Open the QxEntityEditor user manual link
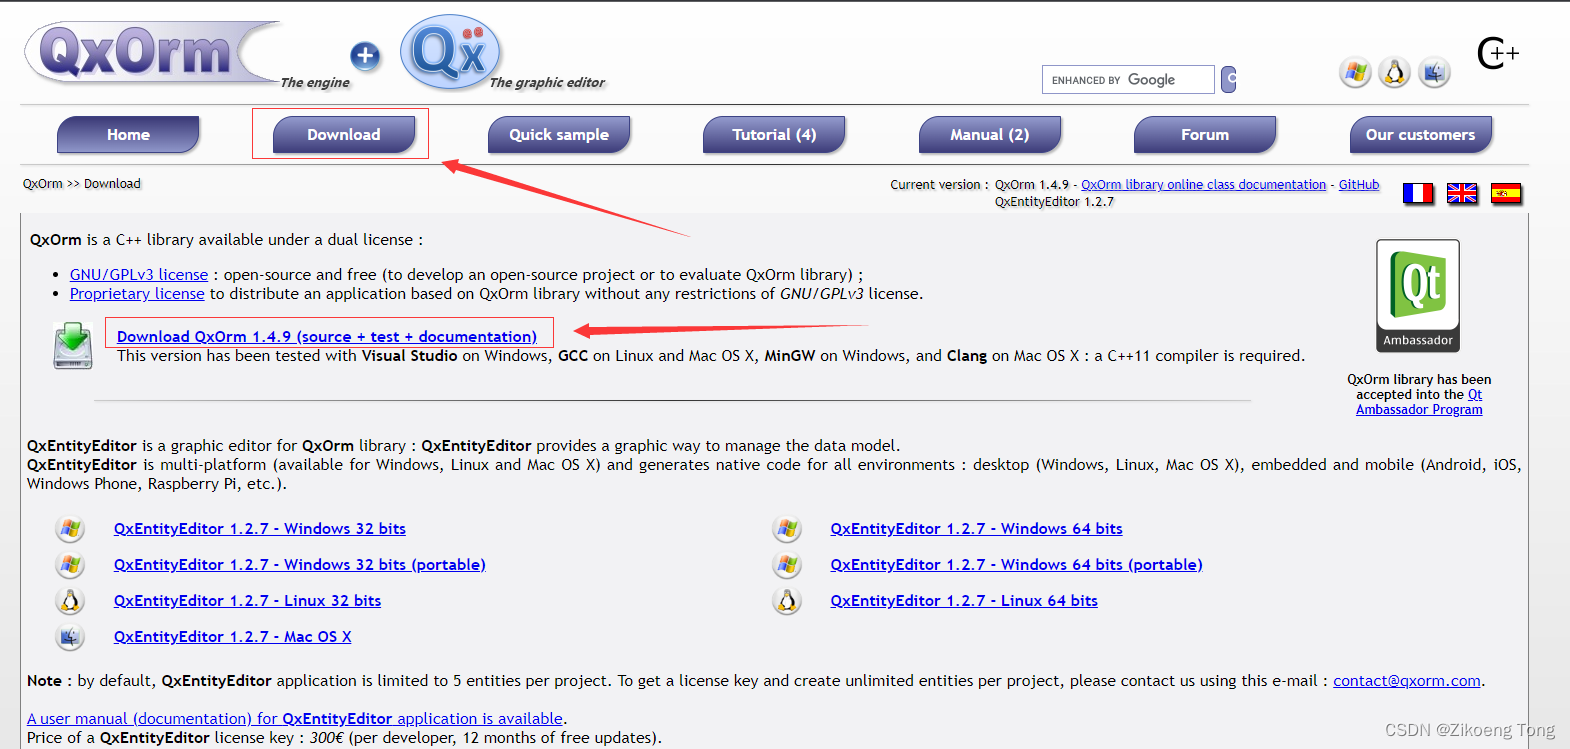1570x749 pixels. pos(295,719)
